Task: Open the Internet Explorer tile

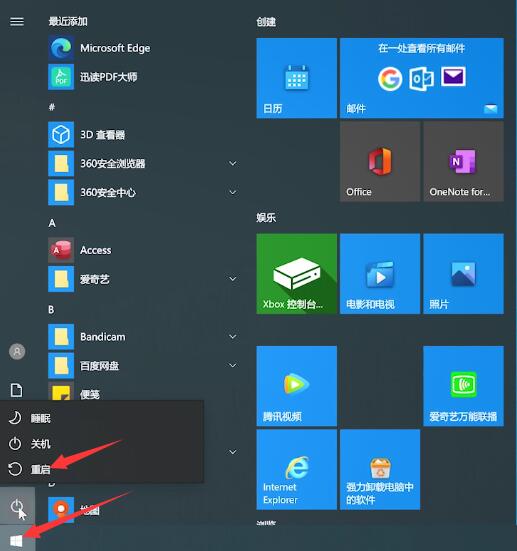Action: [x=296, y=469]
